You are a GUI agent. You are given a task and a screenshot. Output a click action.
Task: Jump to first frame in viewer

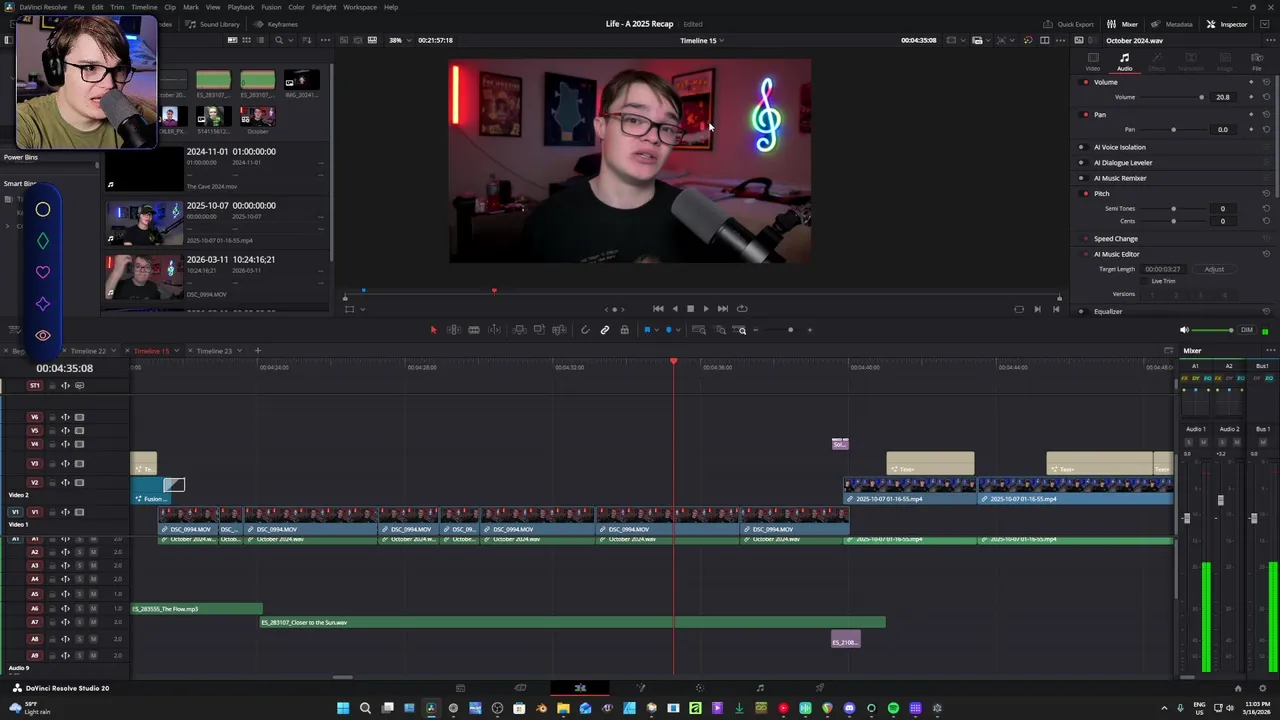658,309
